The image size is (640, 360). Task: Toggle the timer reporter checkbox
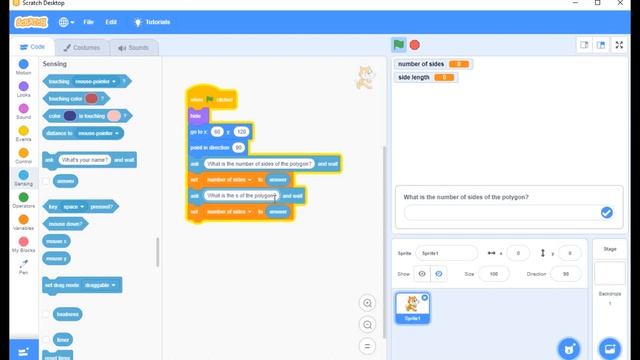tap(46, 340)
